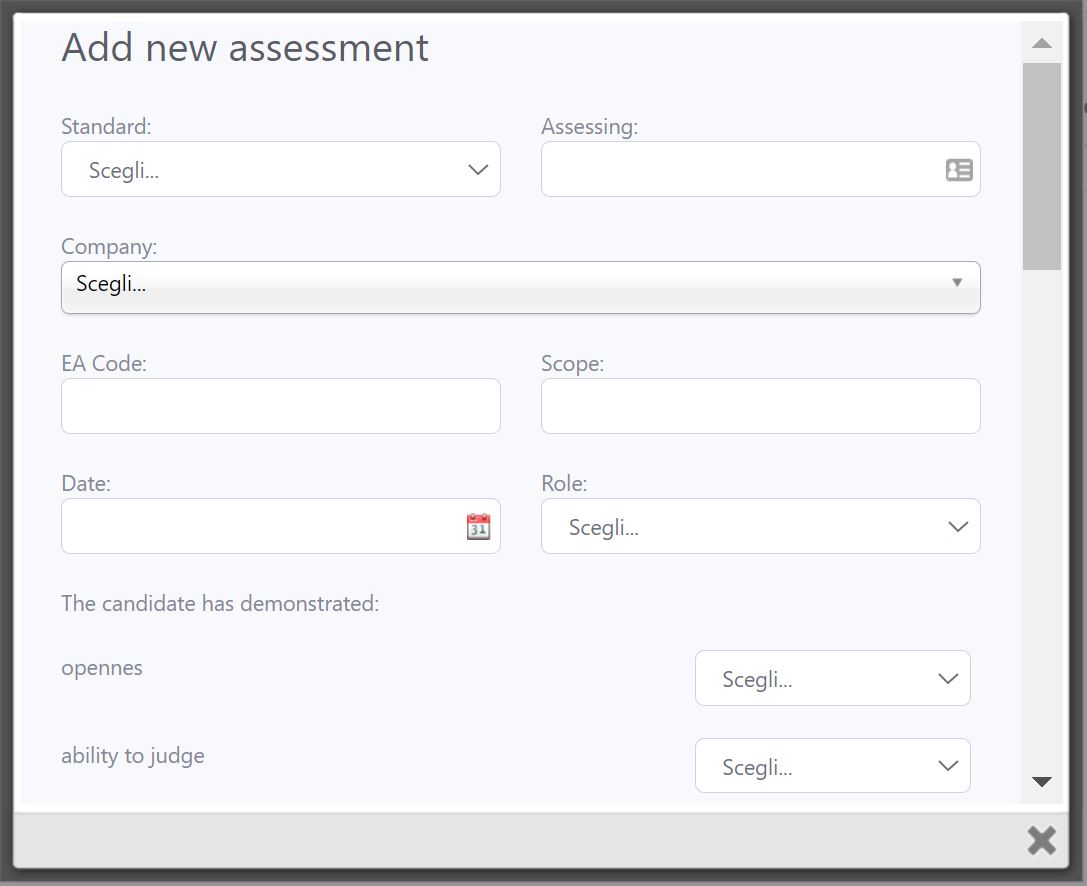1087x886 pixels.
Task: Open the ability to judge dropdown
Action: (832, 767)
